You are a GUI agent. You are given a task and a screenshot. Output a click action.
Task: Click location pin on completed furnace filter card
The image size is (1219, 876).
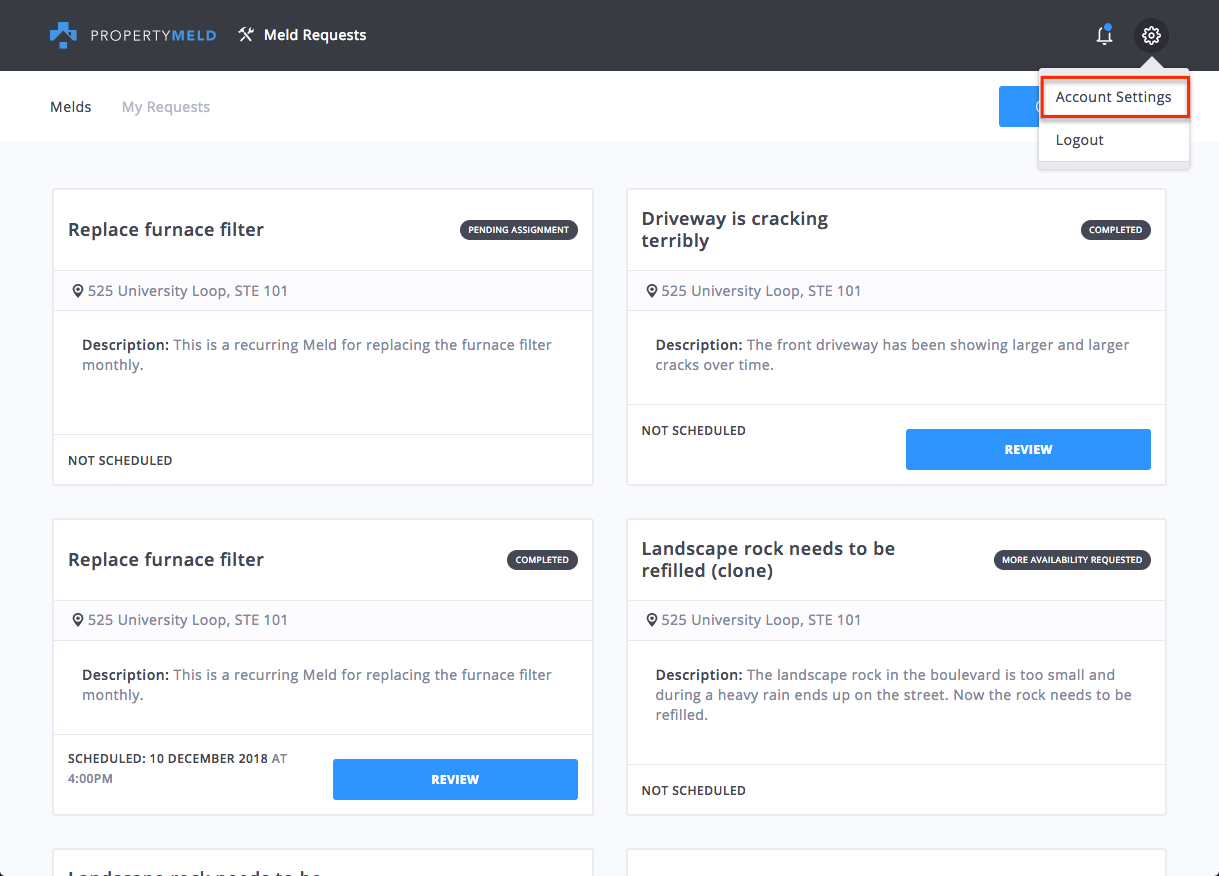pyautogui.click(x=78, y=620)
